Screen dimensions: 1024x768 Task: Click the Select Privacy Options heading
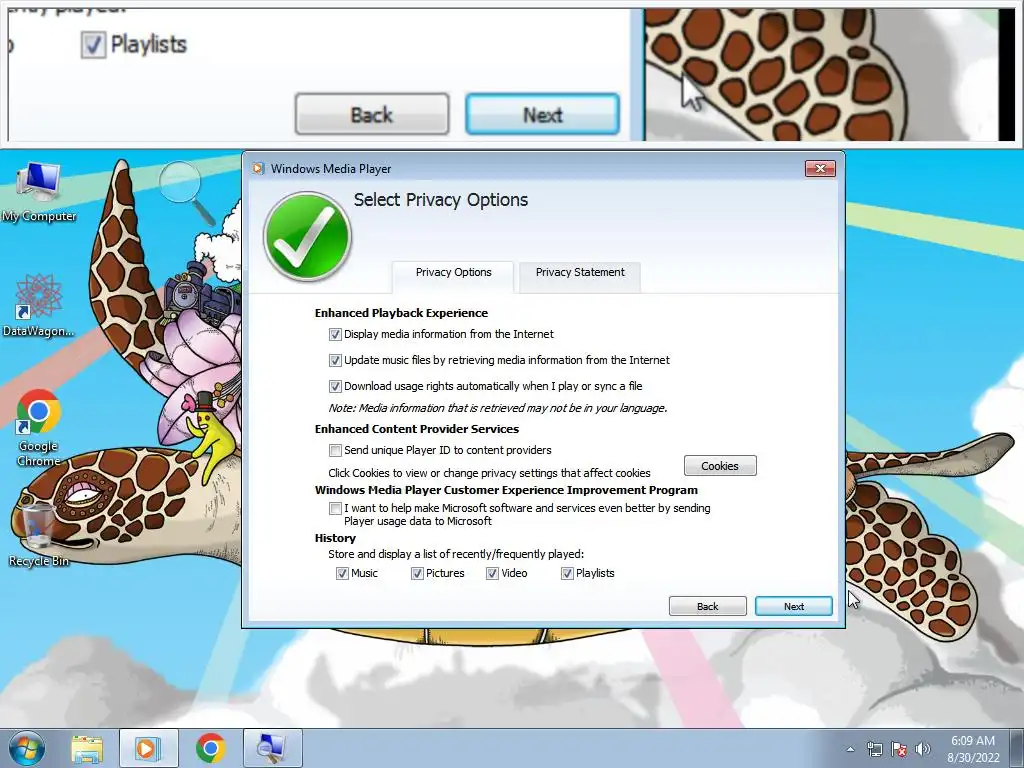(x=441, y=200)
